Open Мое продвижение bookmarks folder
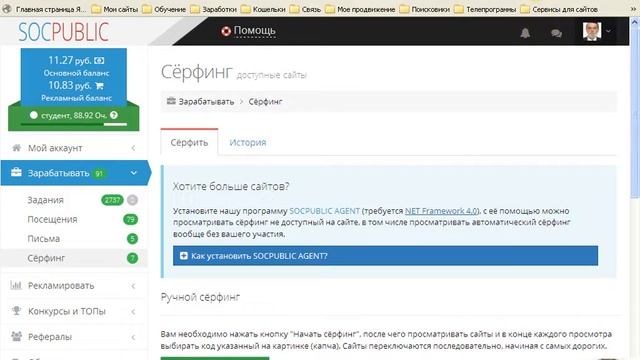This screenshot has width=640, height=360. pyautogui.click(x=360, y=9)
